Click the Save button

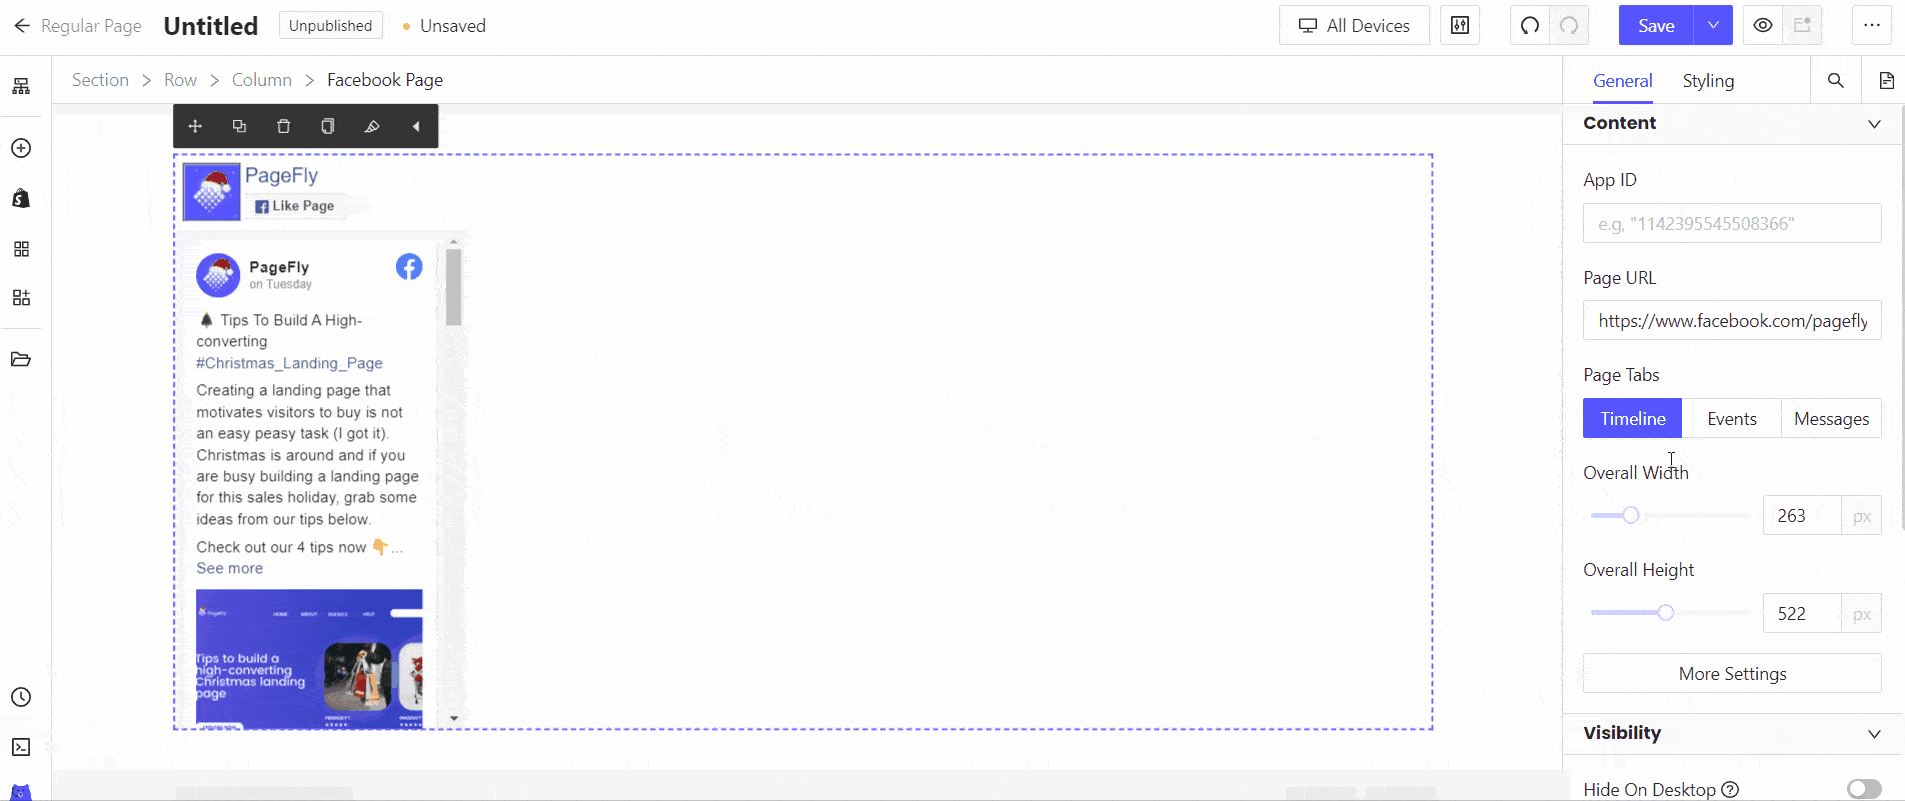tap(1656, 26)
